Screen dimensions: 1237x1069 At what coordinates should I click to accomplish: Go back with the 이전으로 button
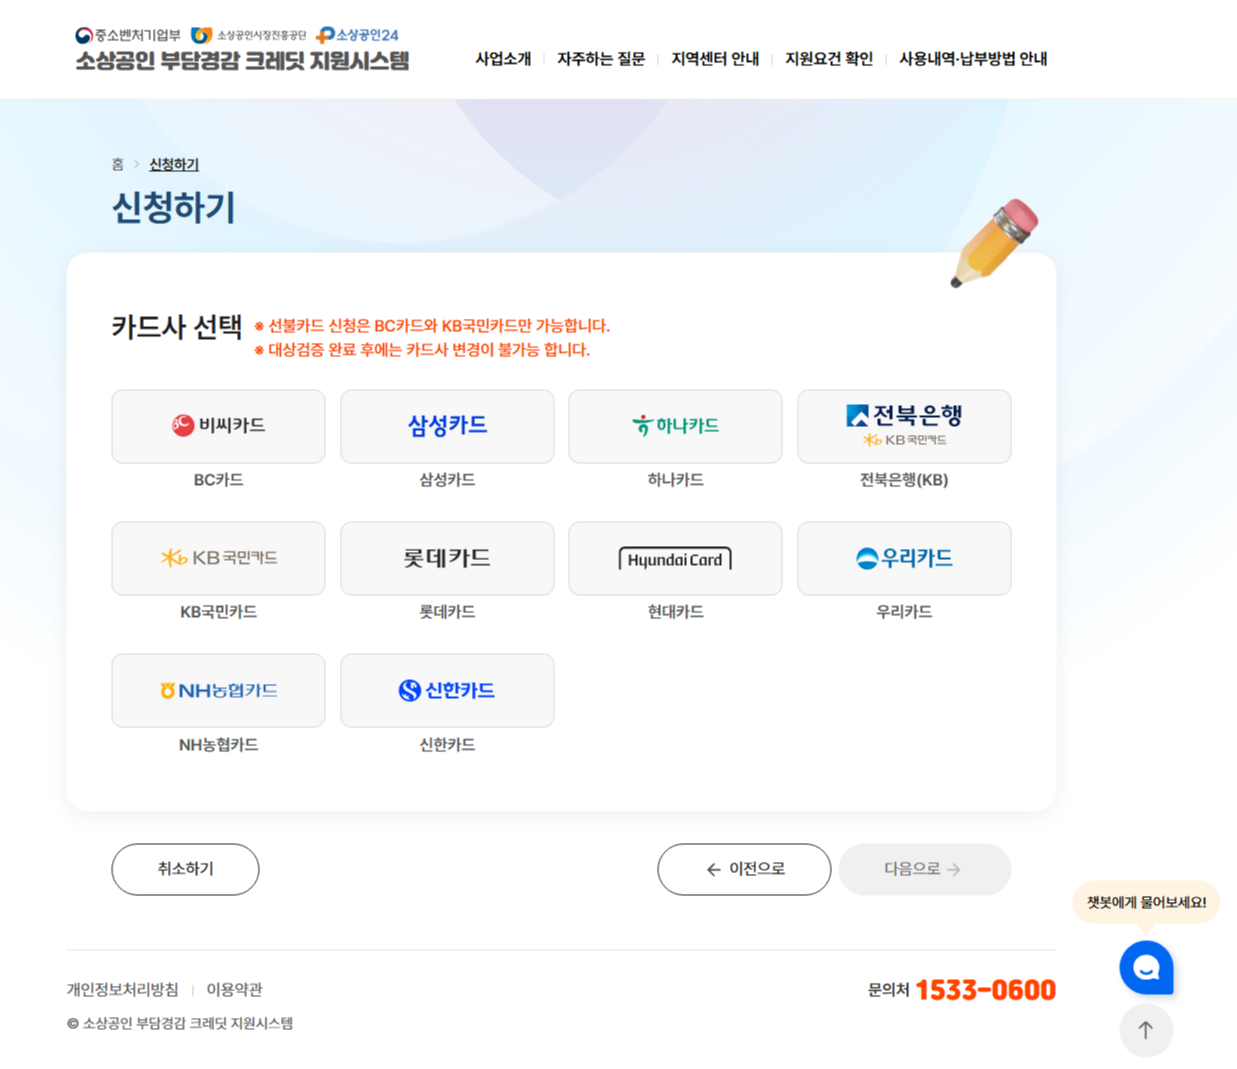coord(744,869)
